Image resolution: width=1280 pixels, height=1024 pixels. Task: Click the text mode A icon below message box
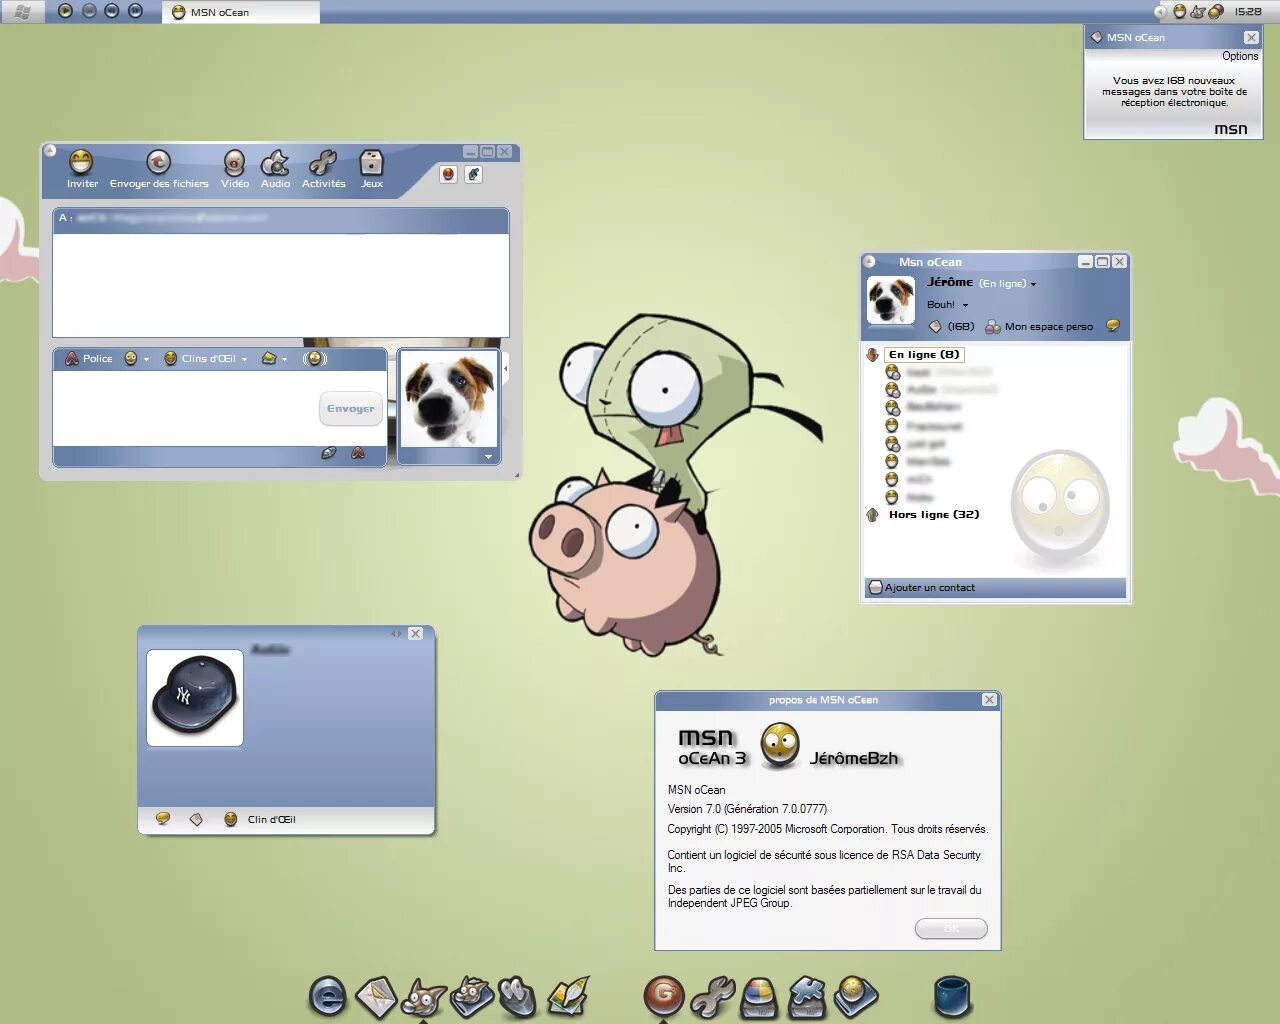point(357,453)
